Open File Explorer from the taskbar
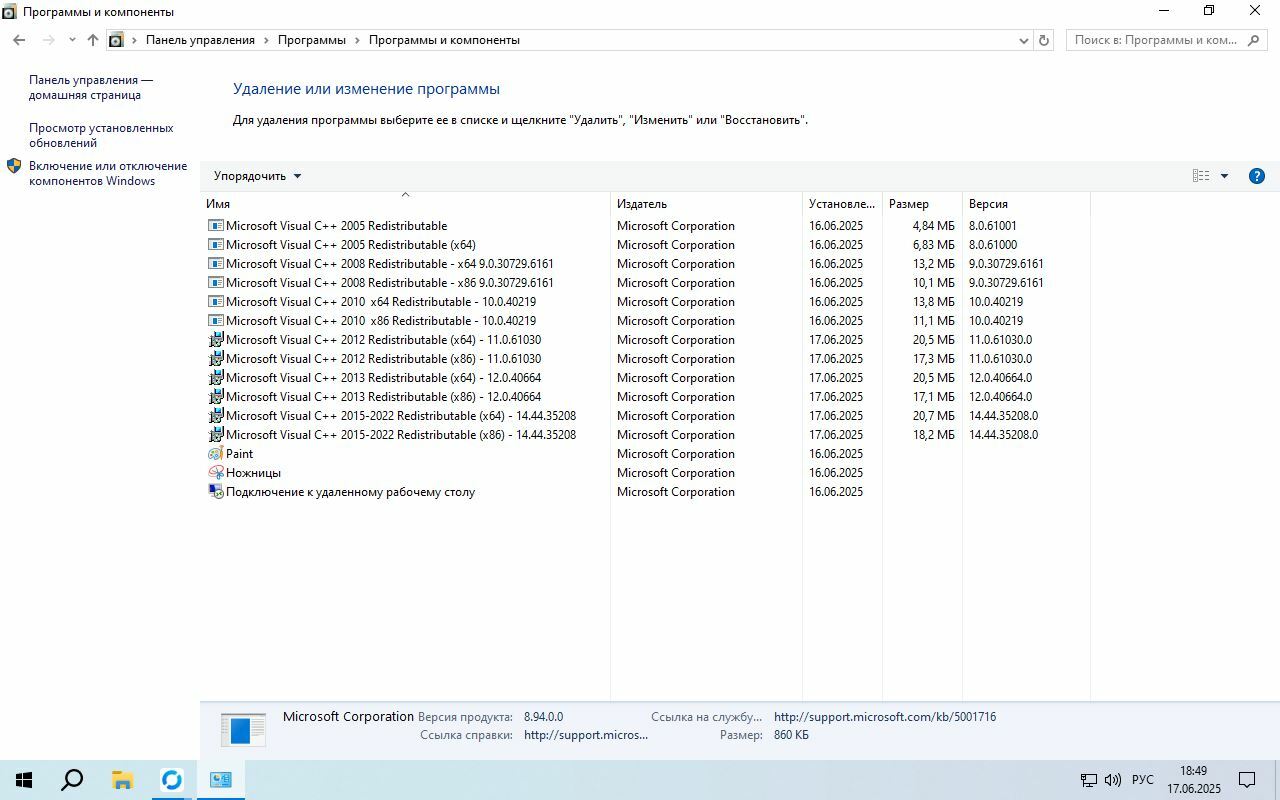 coord(122,780)
